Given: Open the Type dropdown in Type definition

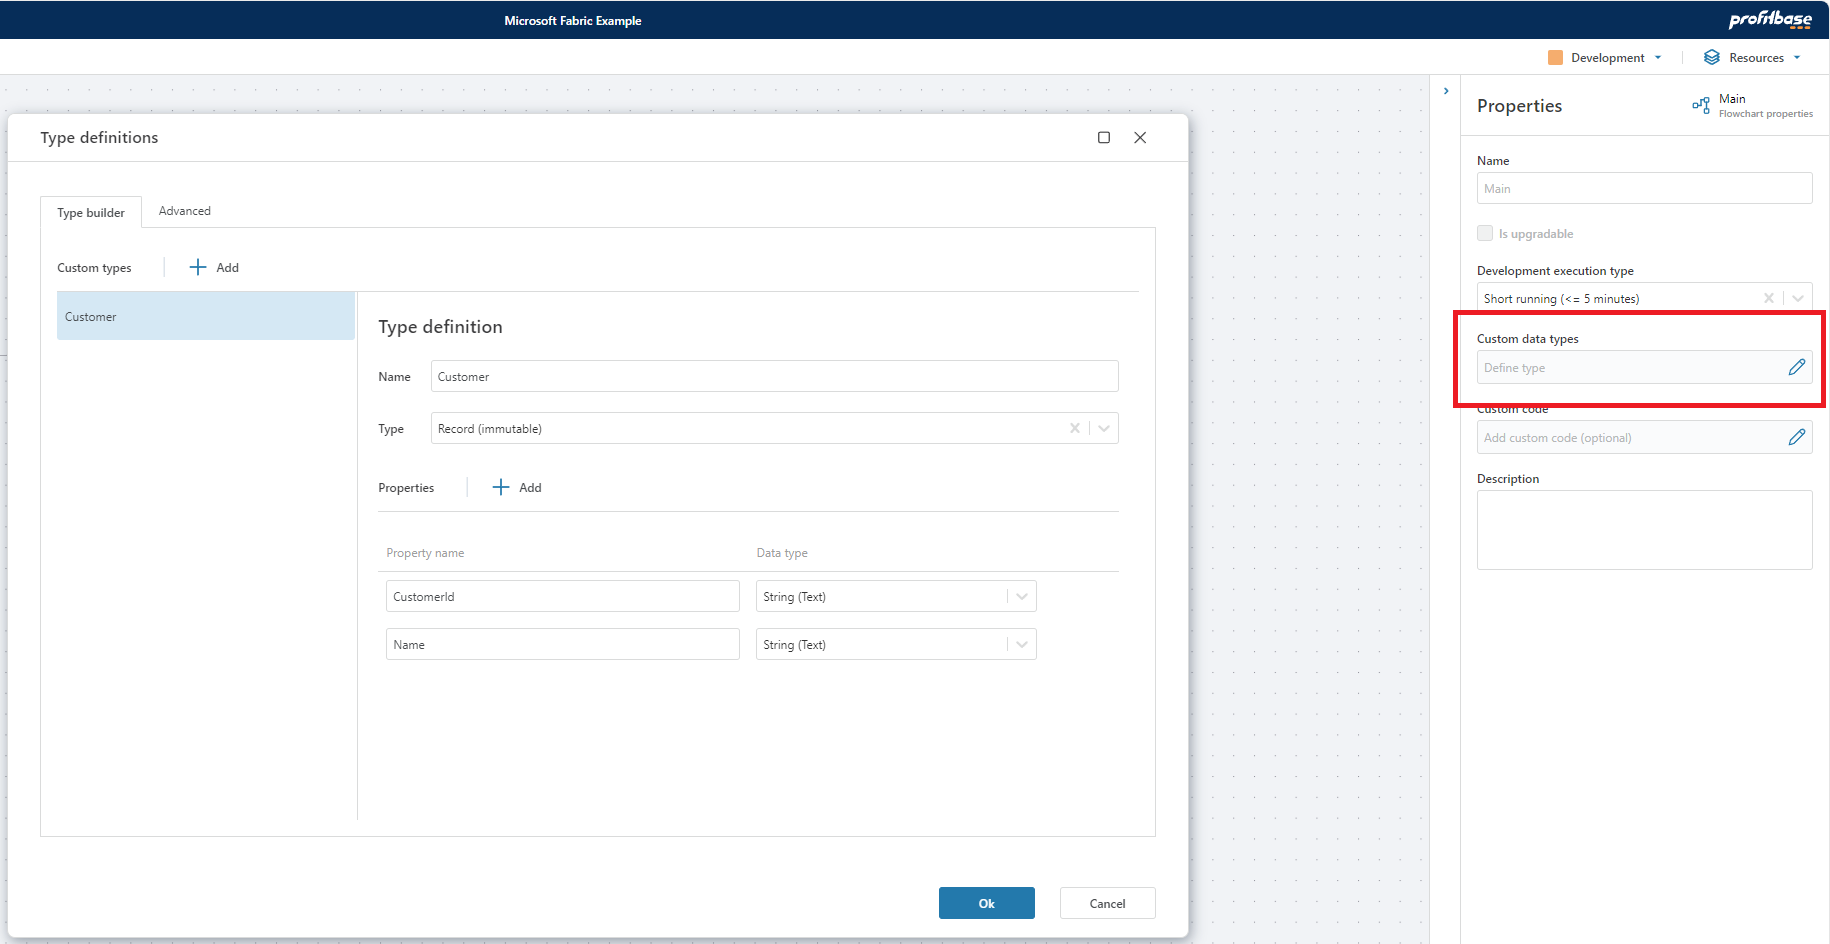Looking at the screenshot, I should point(1104,428).
